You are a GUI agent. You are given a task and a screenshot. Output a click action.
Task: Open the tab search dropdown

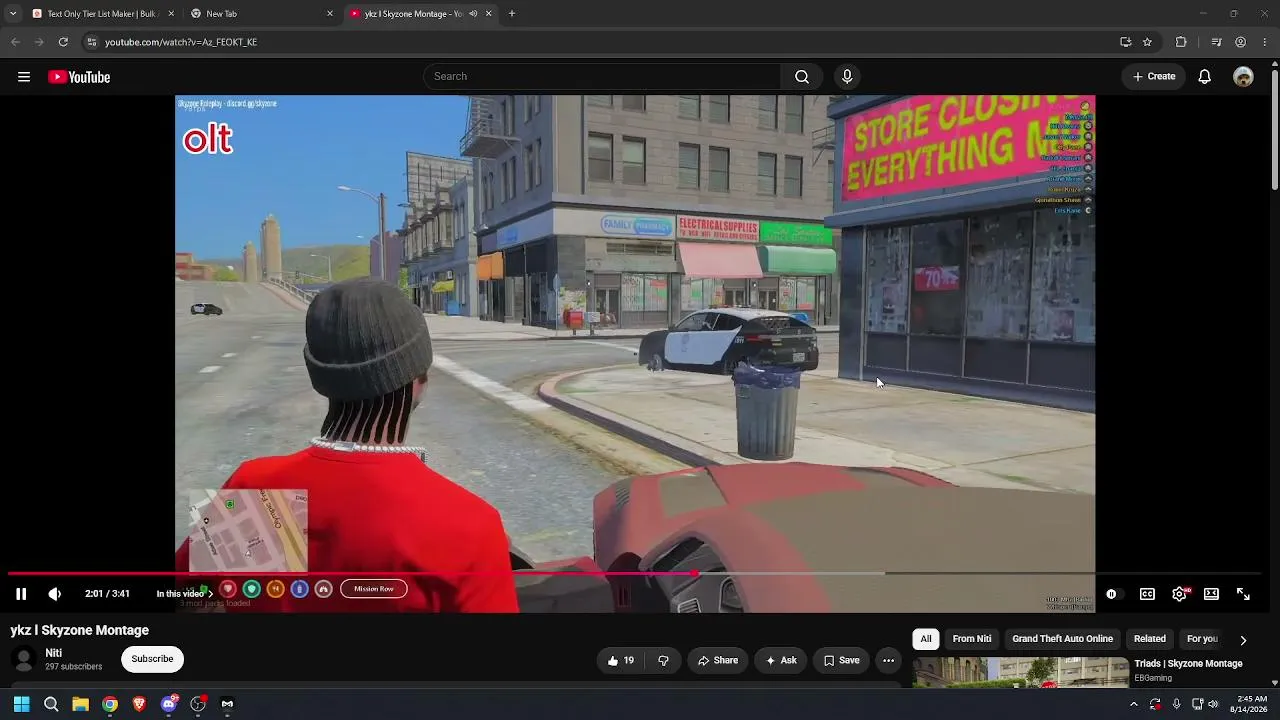12,14
